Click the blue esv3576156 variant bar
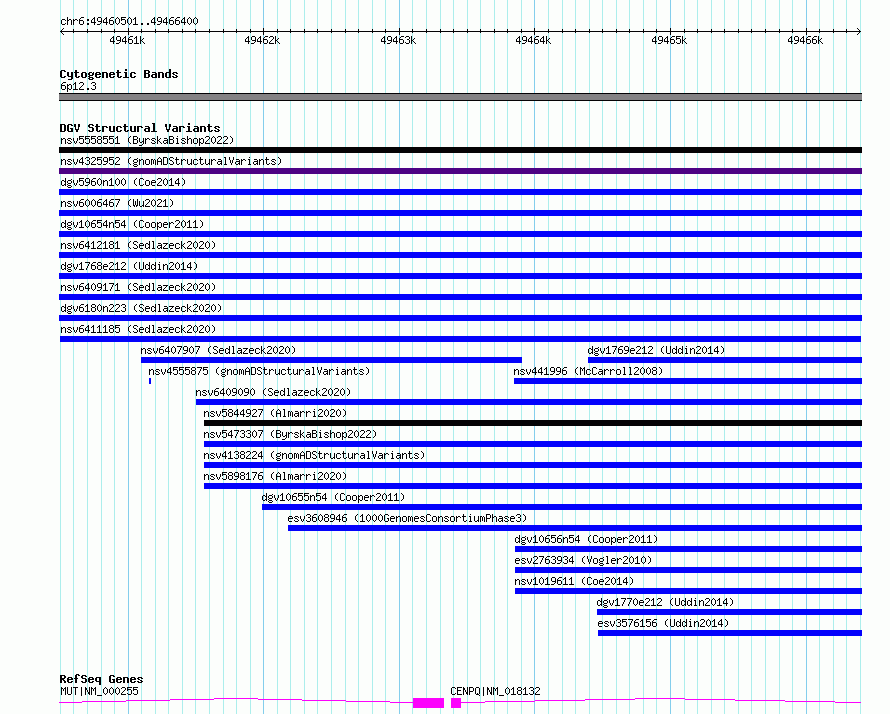 tap(730, 633)
